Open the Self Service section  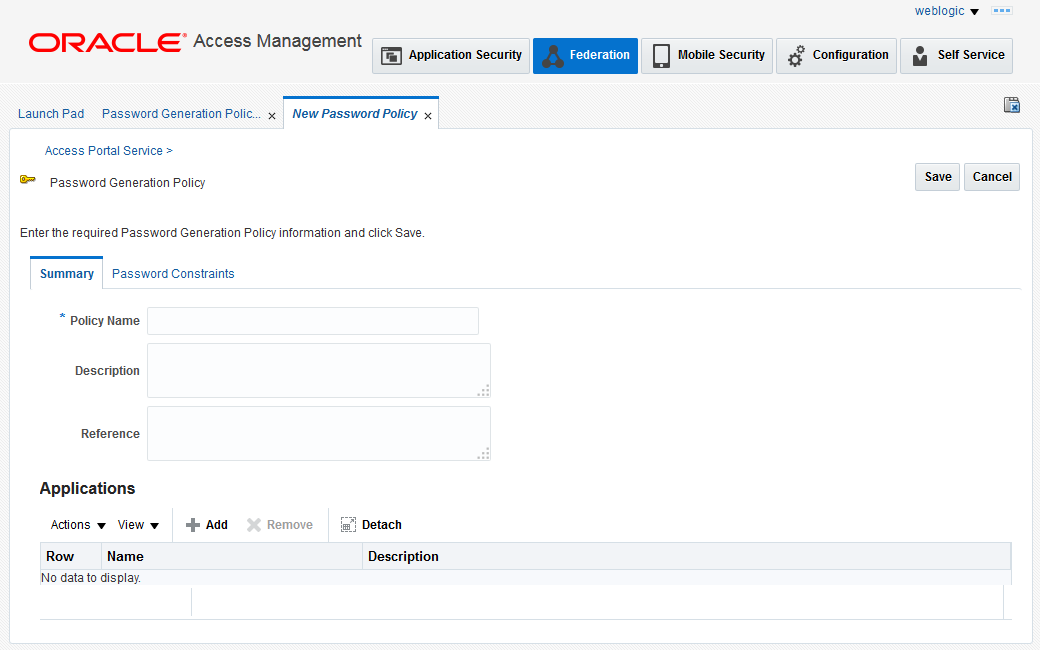coord(956,56)
